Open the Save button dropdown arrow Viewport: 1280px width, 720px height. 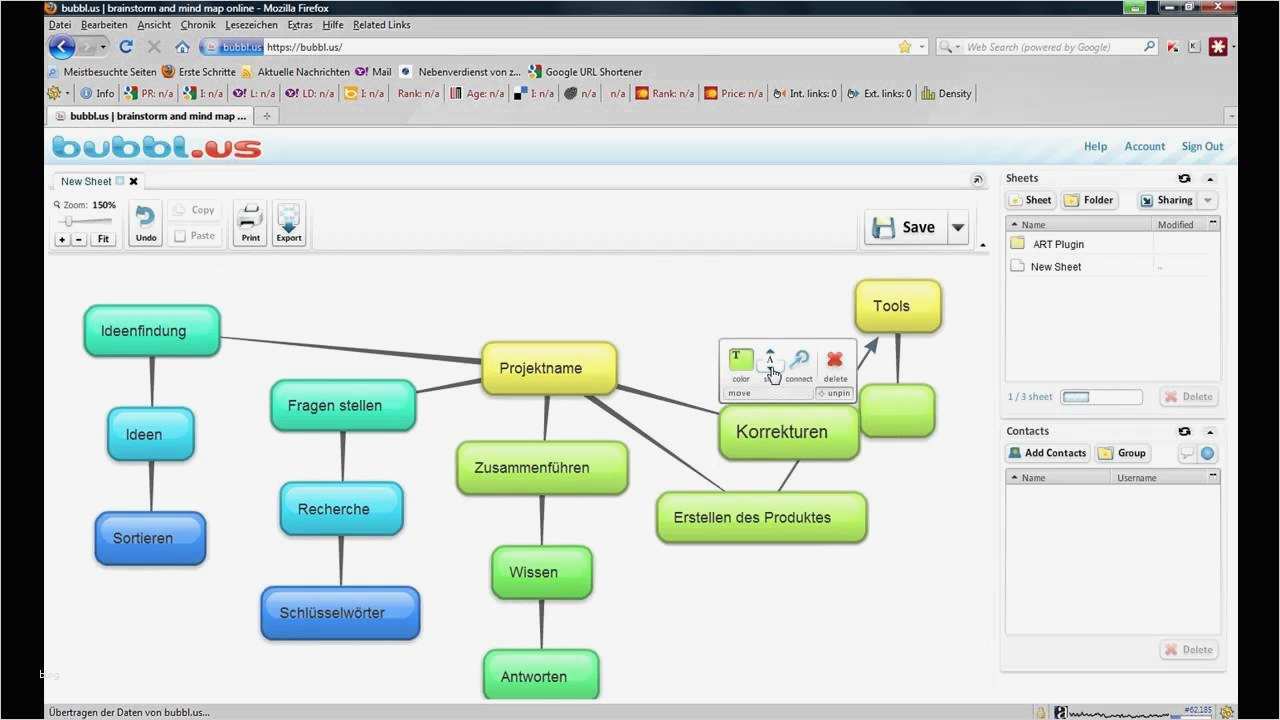pyautogui.click(x=957, y=227)
